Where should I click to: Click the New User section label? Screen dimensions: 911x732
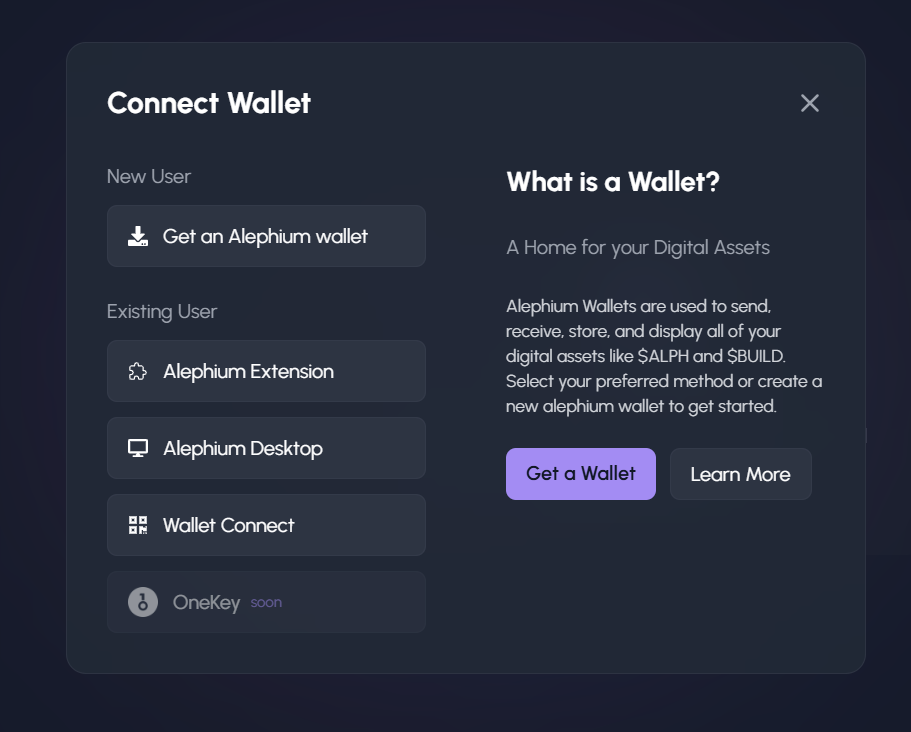149,176
